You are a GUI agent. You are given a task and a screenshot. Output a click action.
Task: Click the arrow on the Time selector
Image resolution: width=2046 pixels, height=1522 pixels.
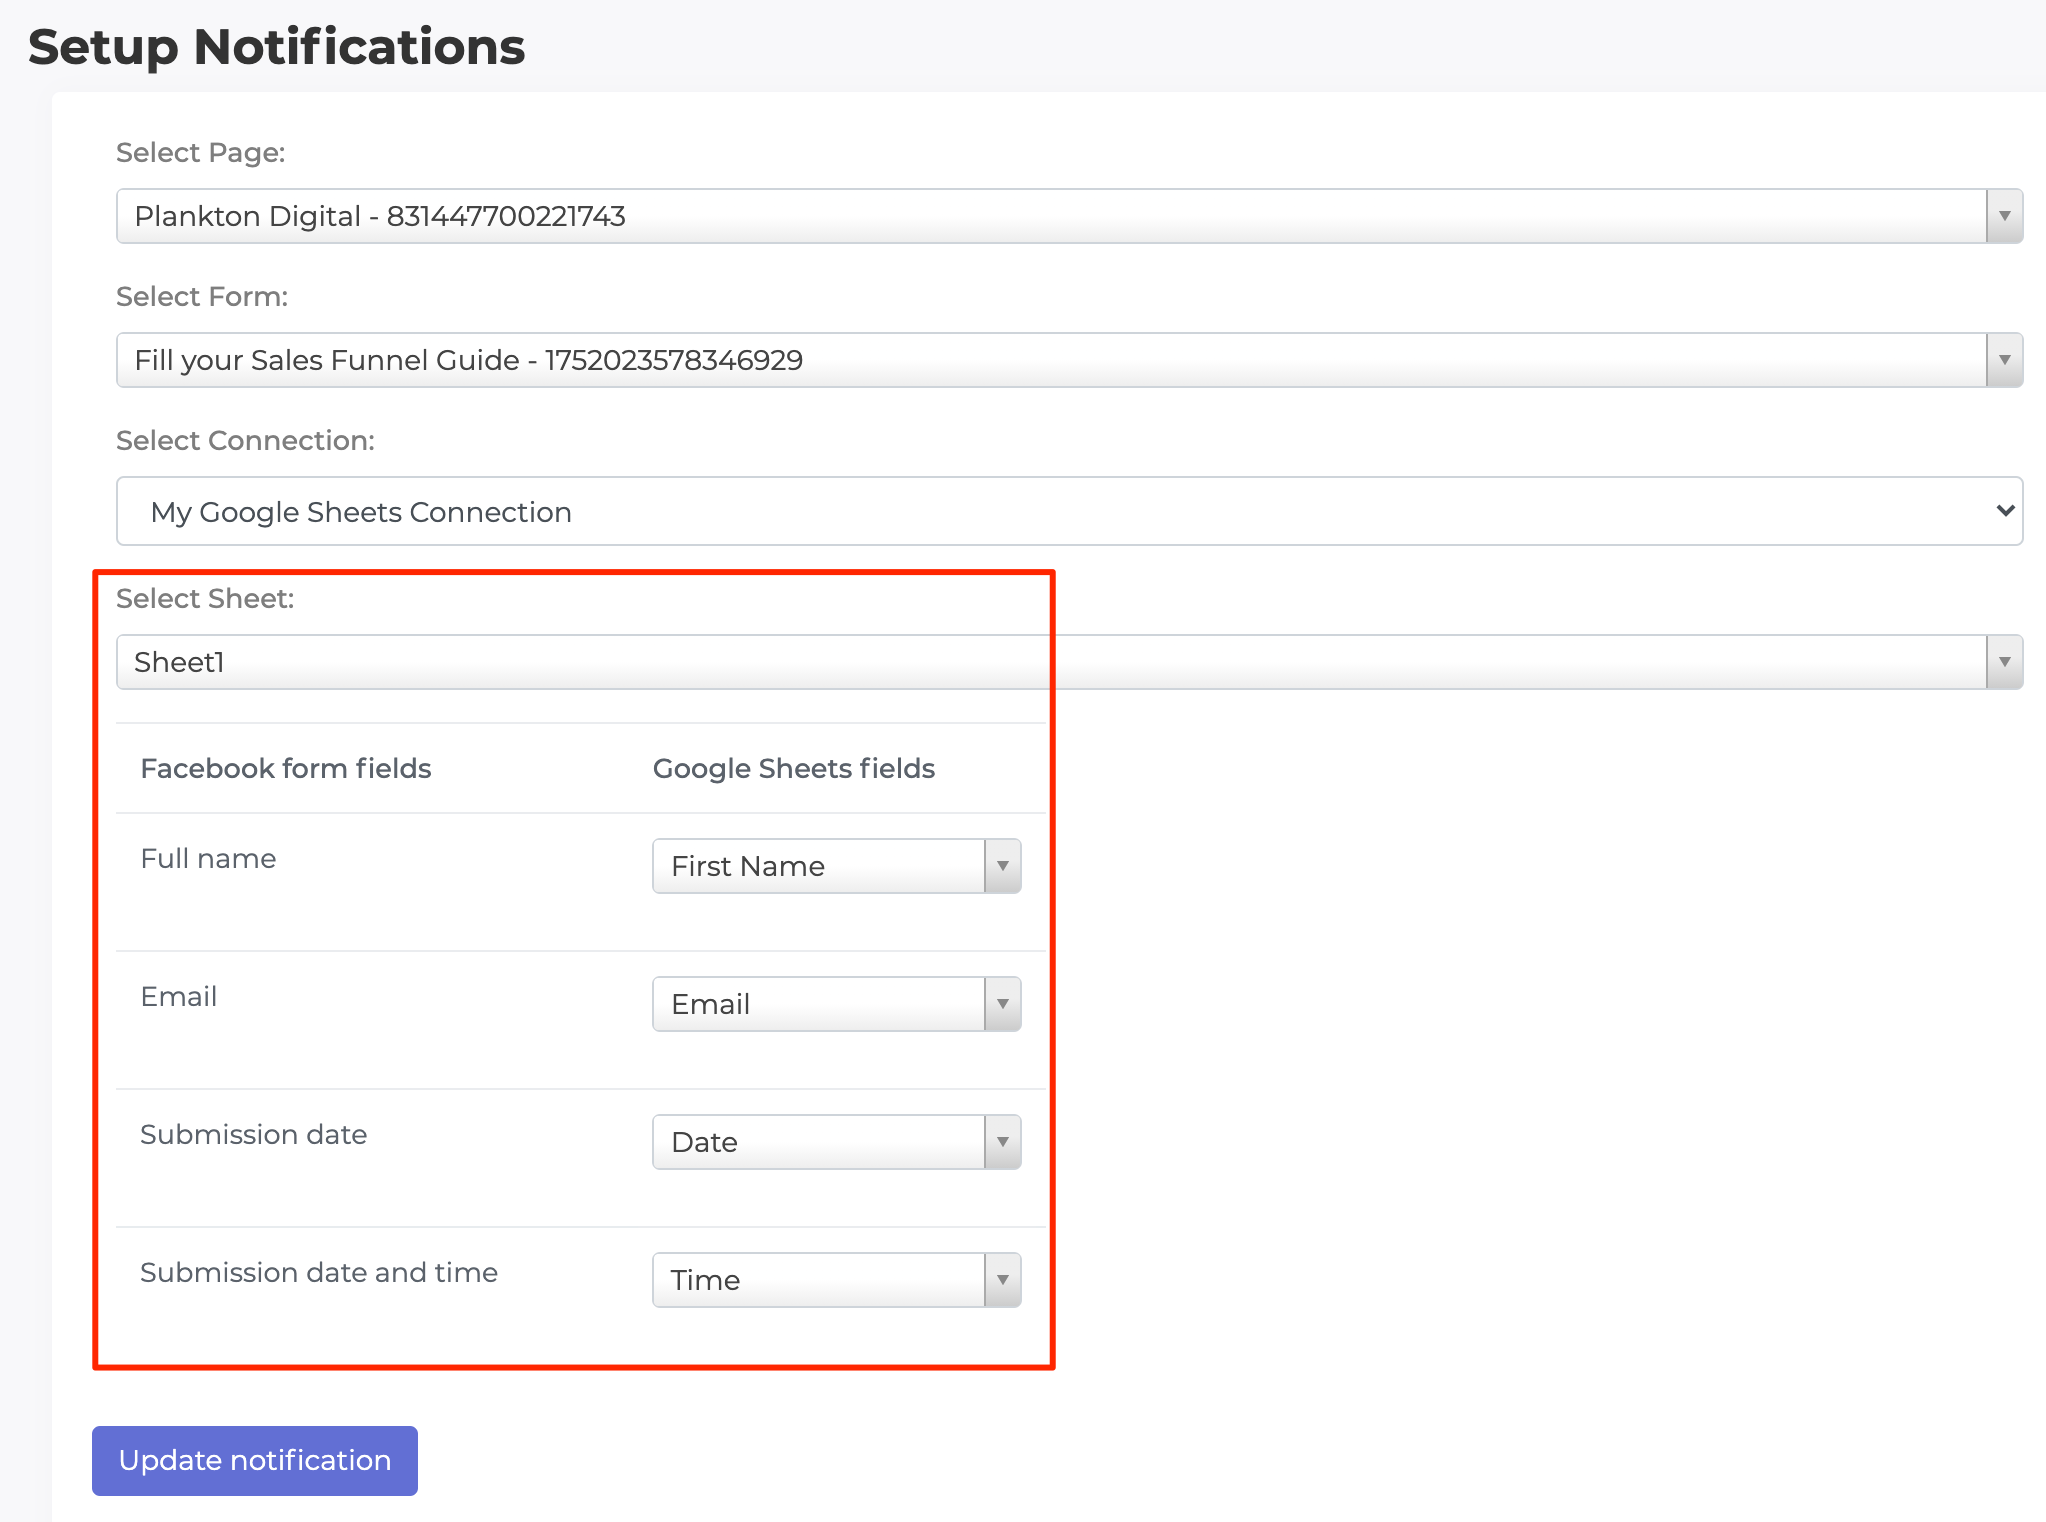point(1001,1279)
